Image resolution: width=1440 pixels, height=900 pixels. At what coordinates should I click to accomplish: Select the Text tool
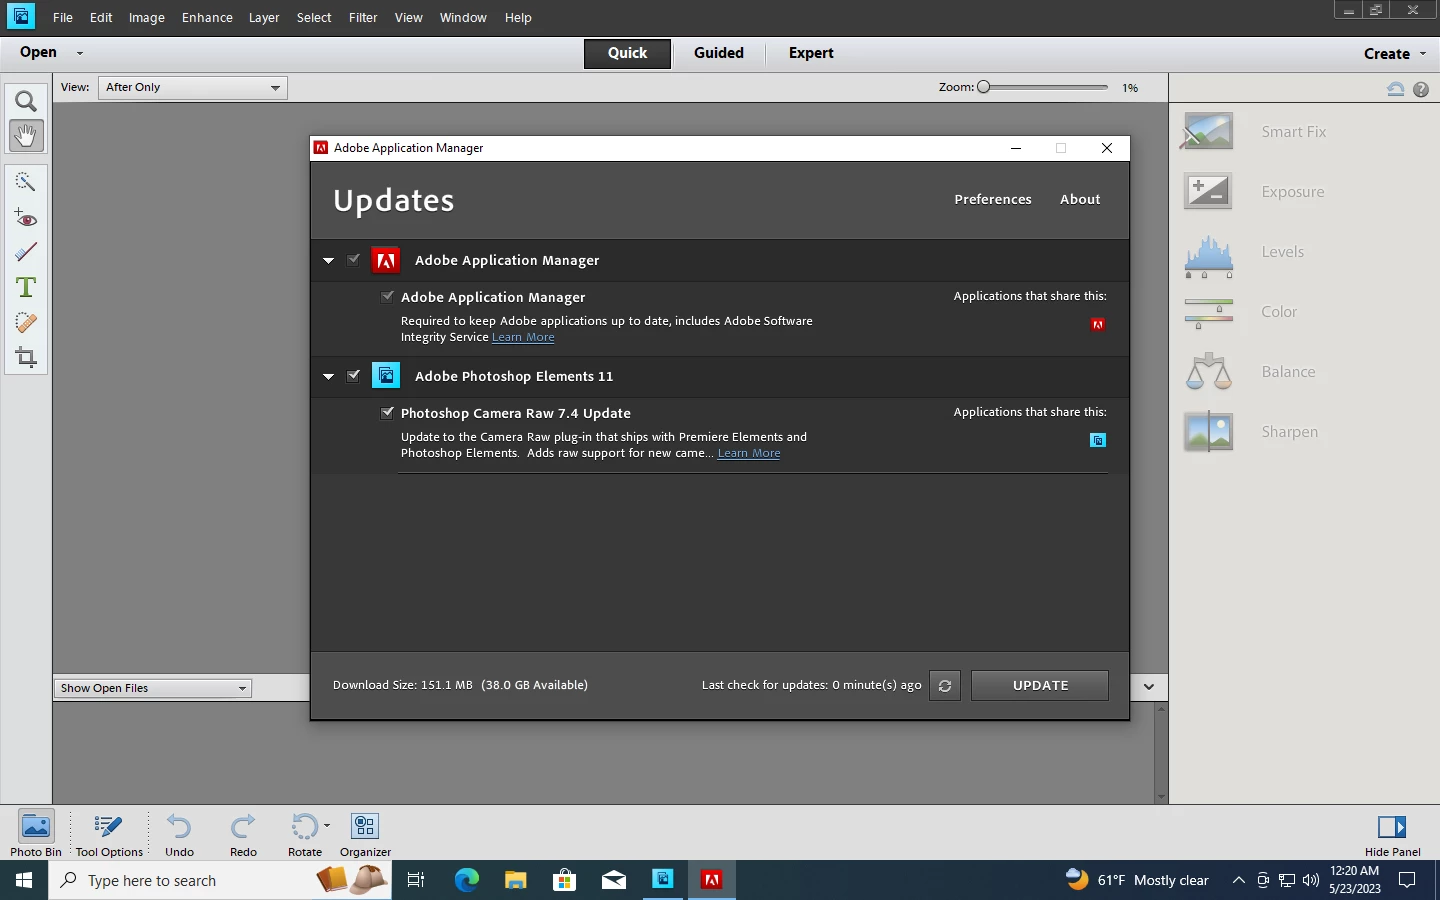tap(26, 287)
